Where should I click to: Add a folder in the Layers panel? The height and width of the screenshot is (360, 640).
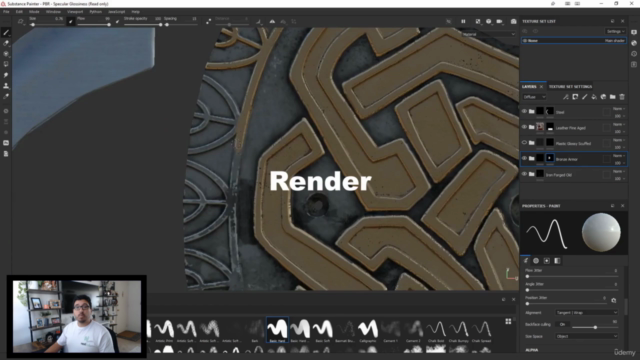click(613, 97)
